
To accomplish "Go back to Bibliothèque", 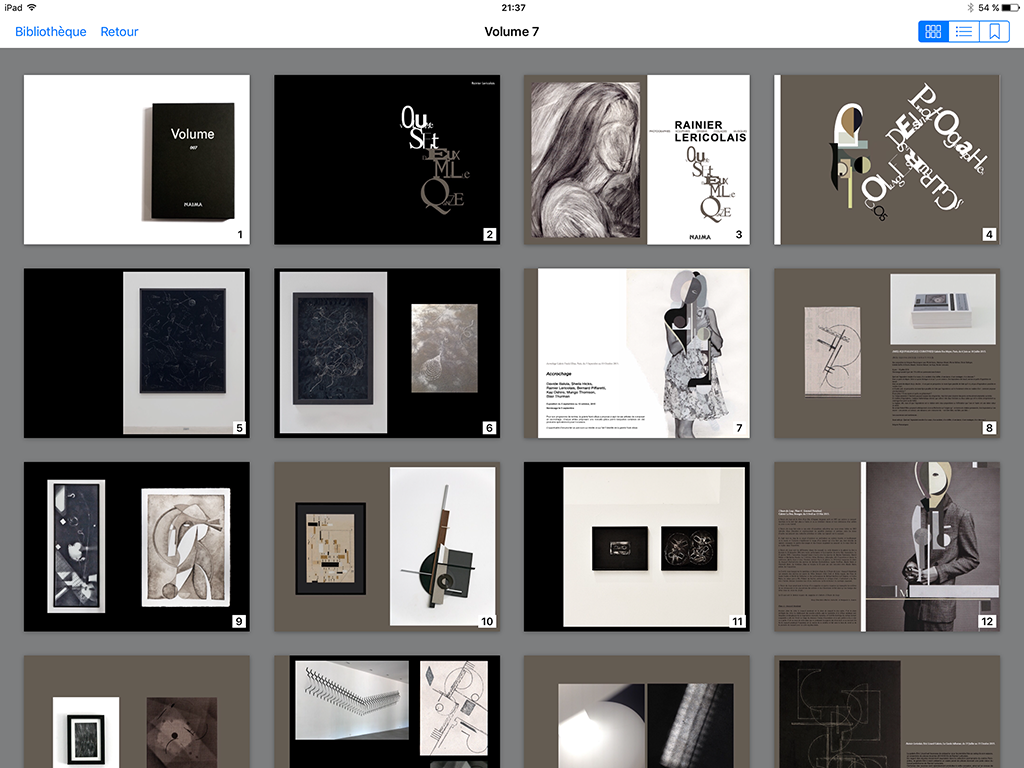I will [50, 32].
